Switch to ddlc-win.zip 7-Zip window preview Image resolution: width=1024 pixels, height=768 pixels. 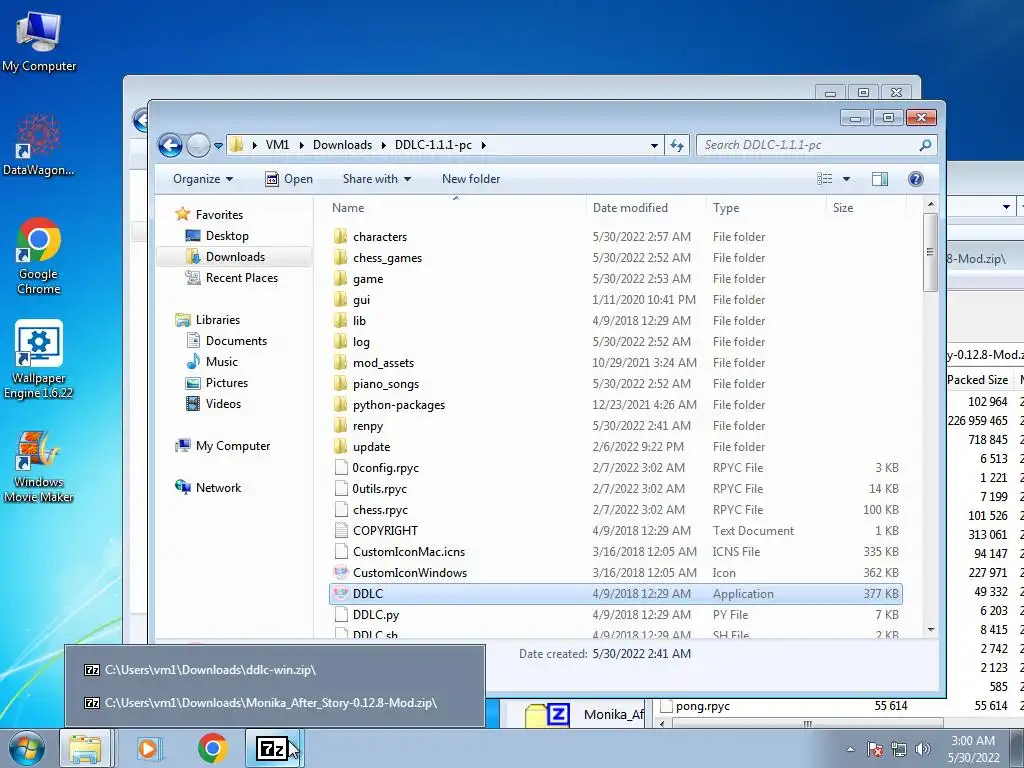[275, 670]
